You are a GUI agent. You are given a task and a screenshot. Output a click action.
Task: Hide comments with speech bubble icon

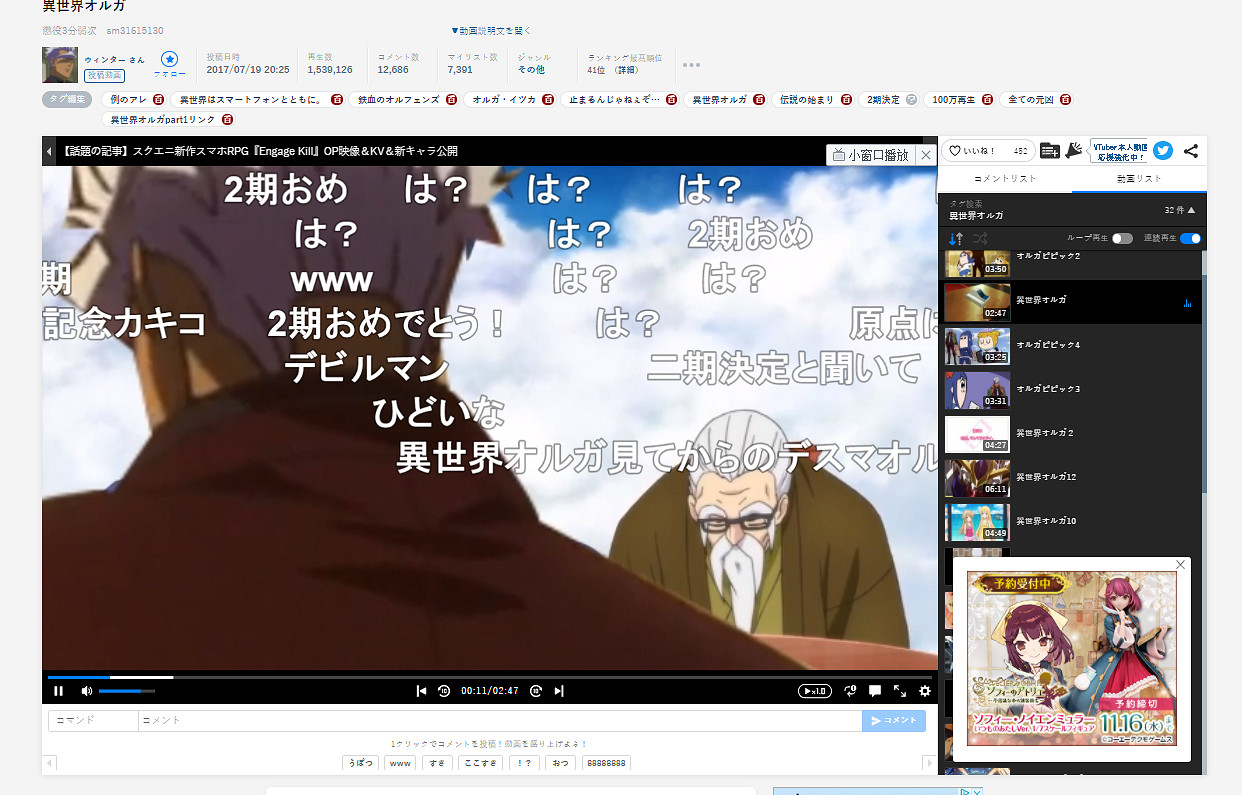pyautogui.click(x=875, y=691)
